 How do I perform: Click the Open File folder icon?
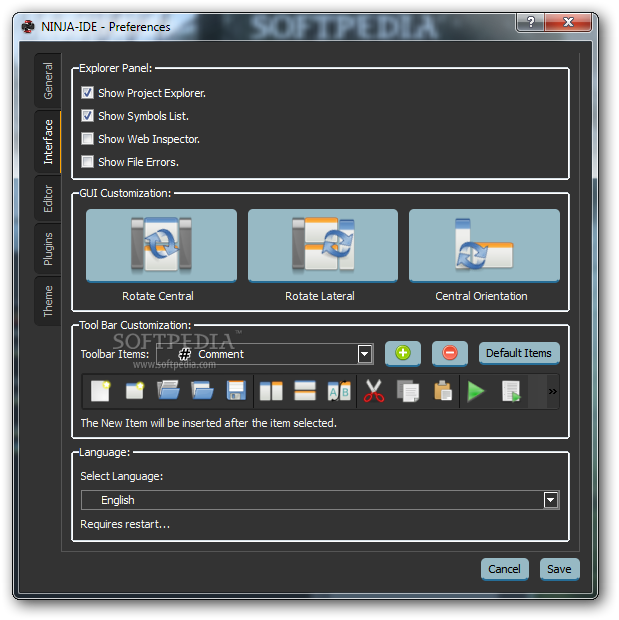tap(168, 390)
